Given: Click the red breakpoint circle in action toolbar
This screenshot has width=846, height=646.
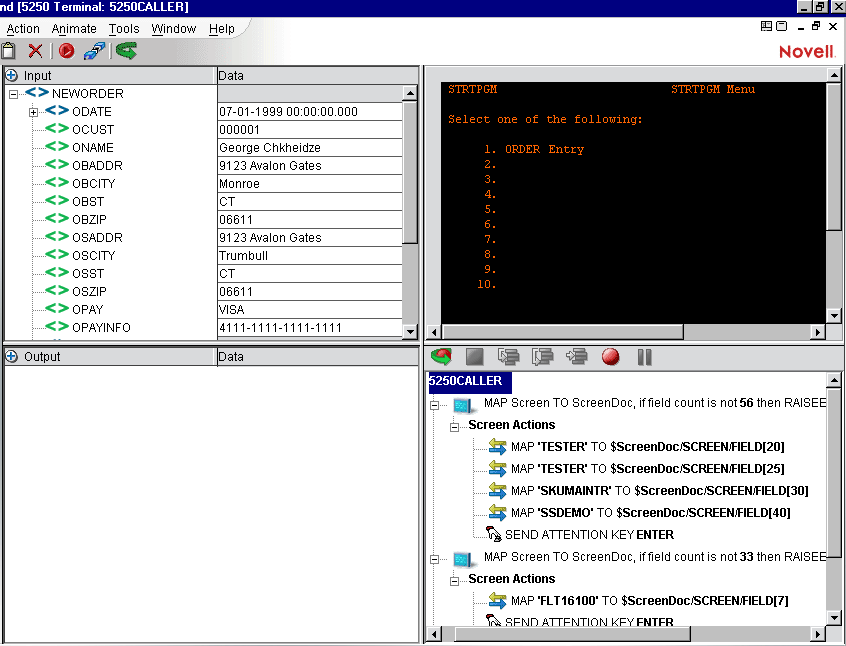Looking at the screenshot, I should point(610,357).
